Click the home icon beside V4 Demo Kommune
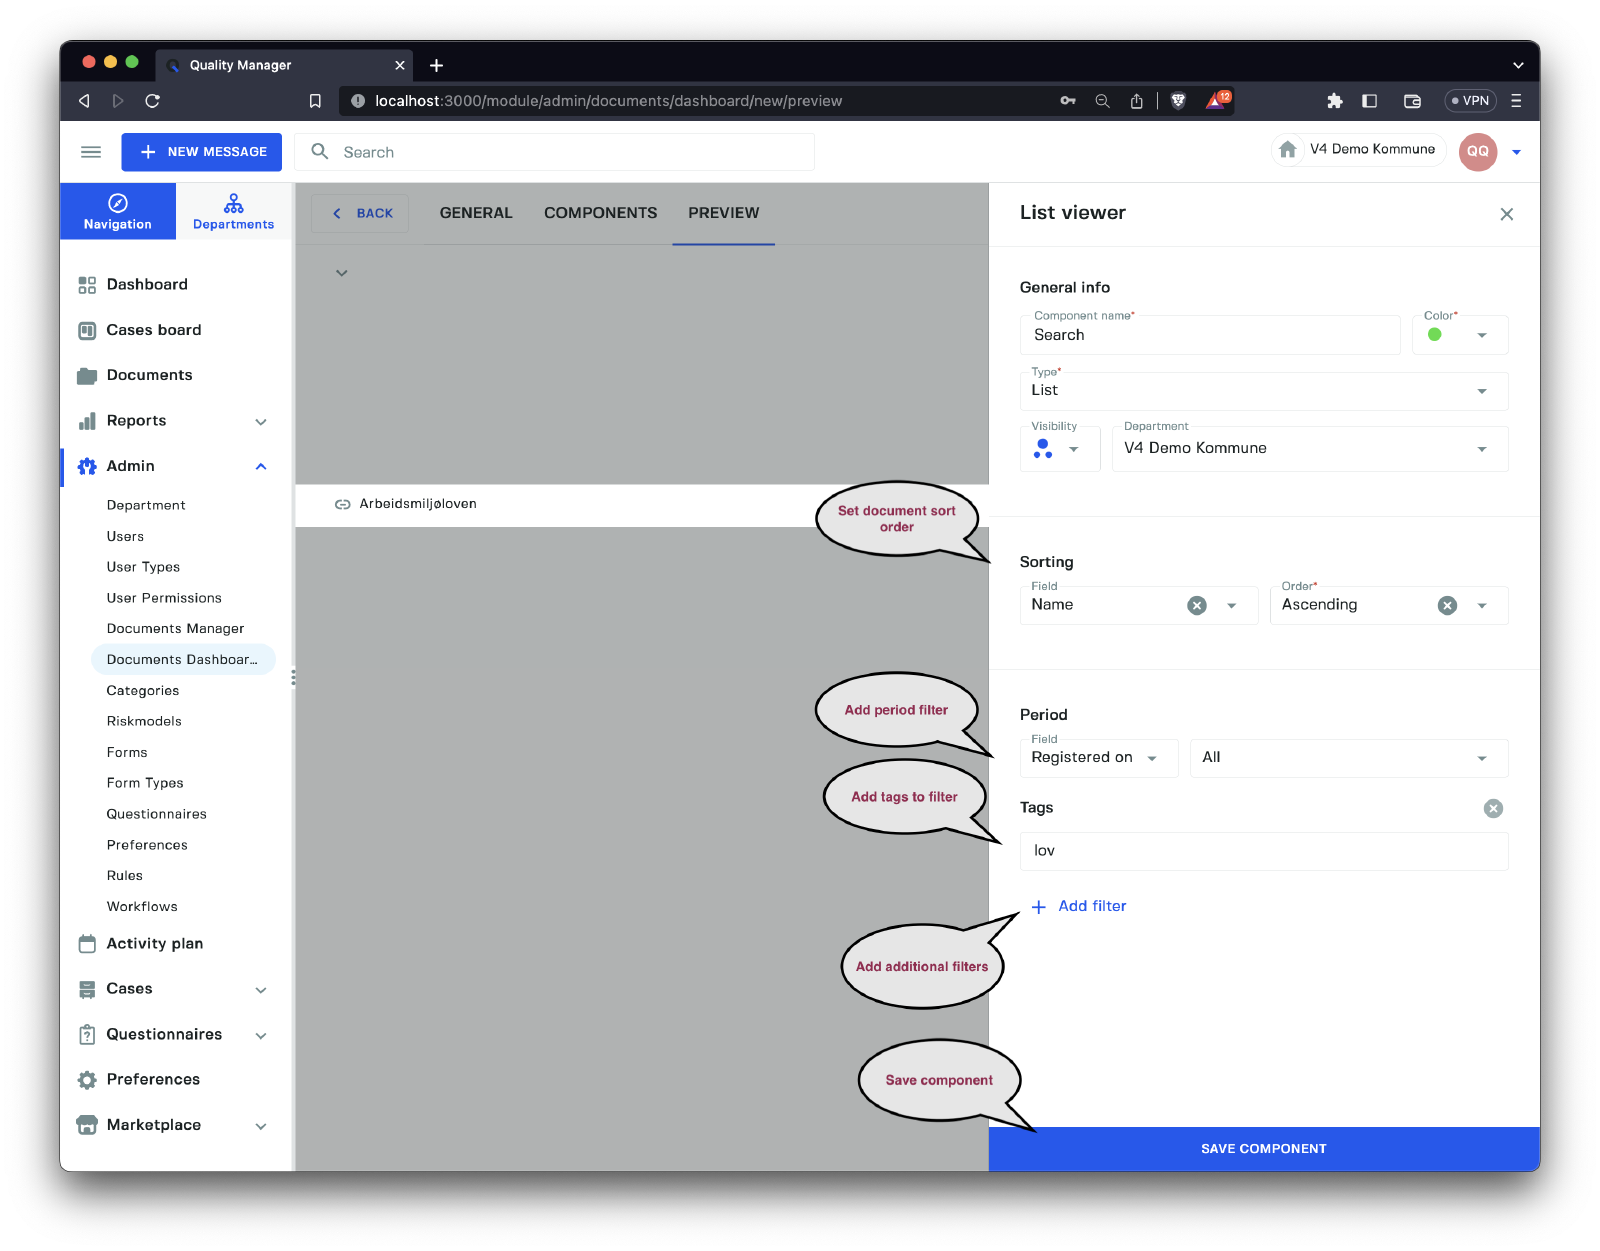The height and width of the screenshot is (1251, 1600). point(1288,150)
